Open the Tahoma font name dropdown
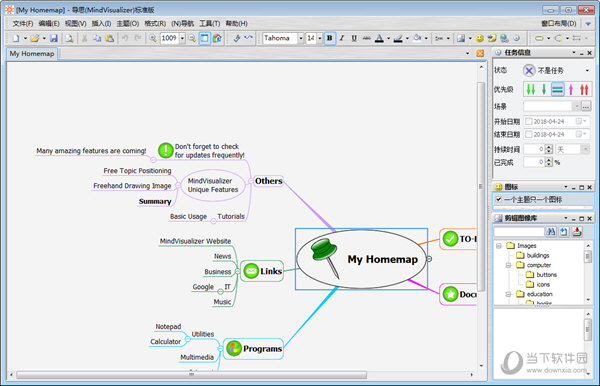 [x=300, y=38]
